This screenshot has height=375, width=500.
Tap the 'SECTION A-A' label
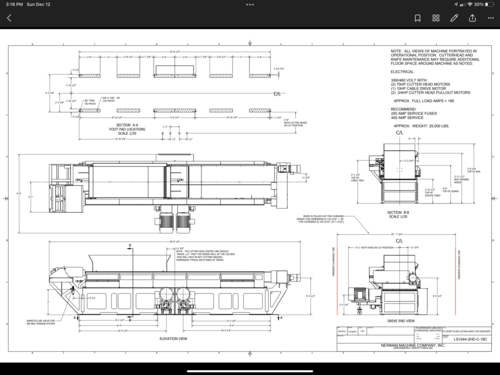point(127,125)
